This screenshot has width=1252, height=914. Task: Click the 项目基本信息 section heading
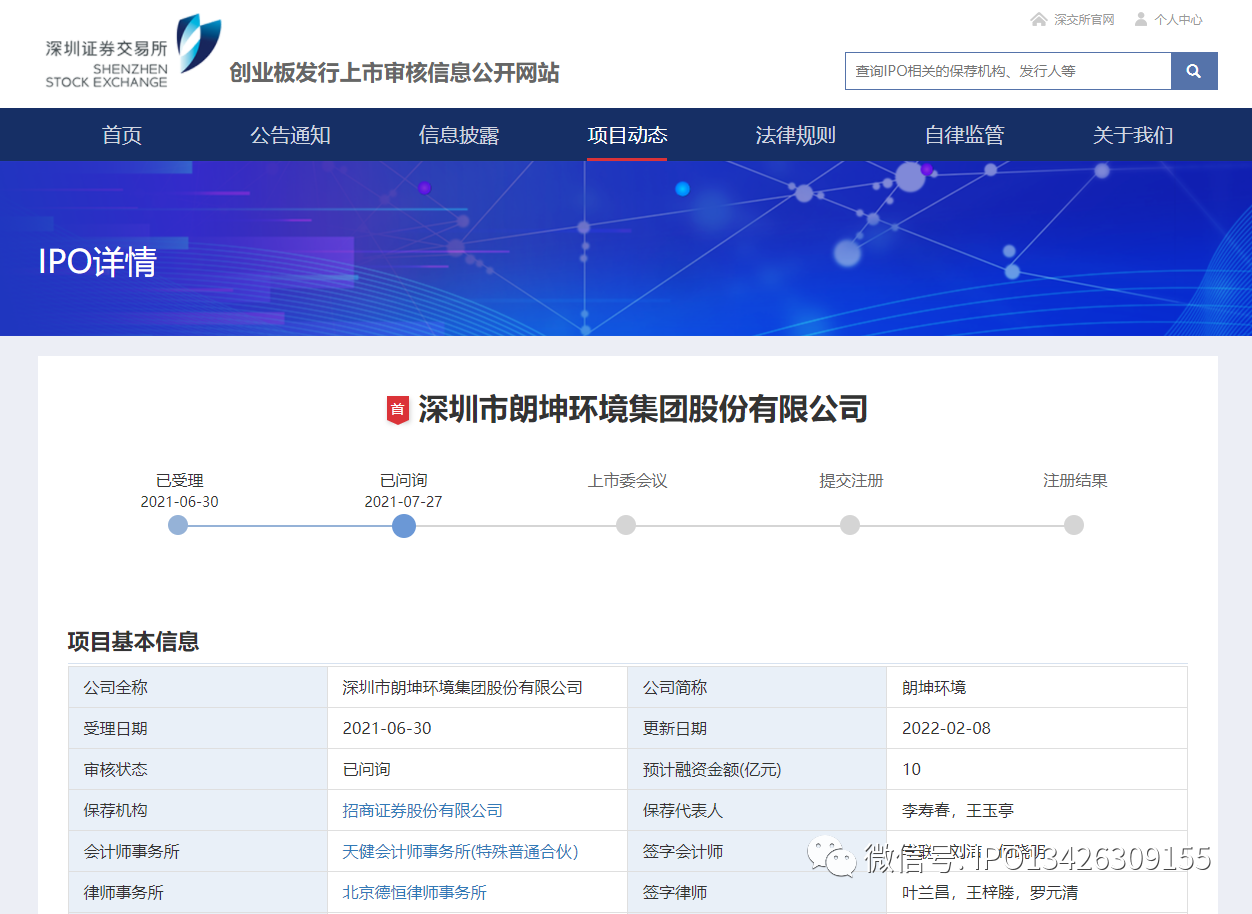tap(133, 642)
